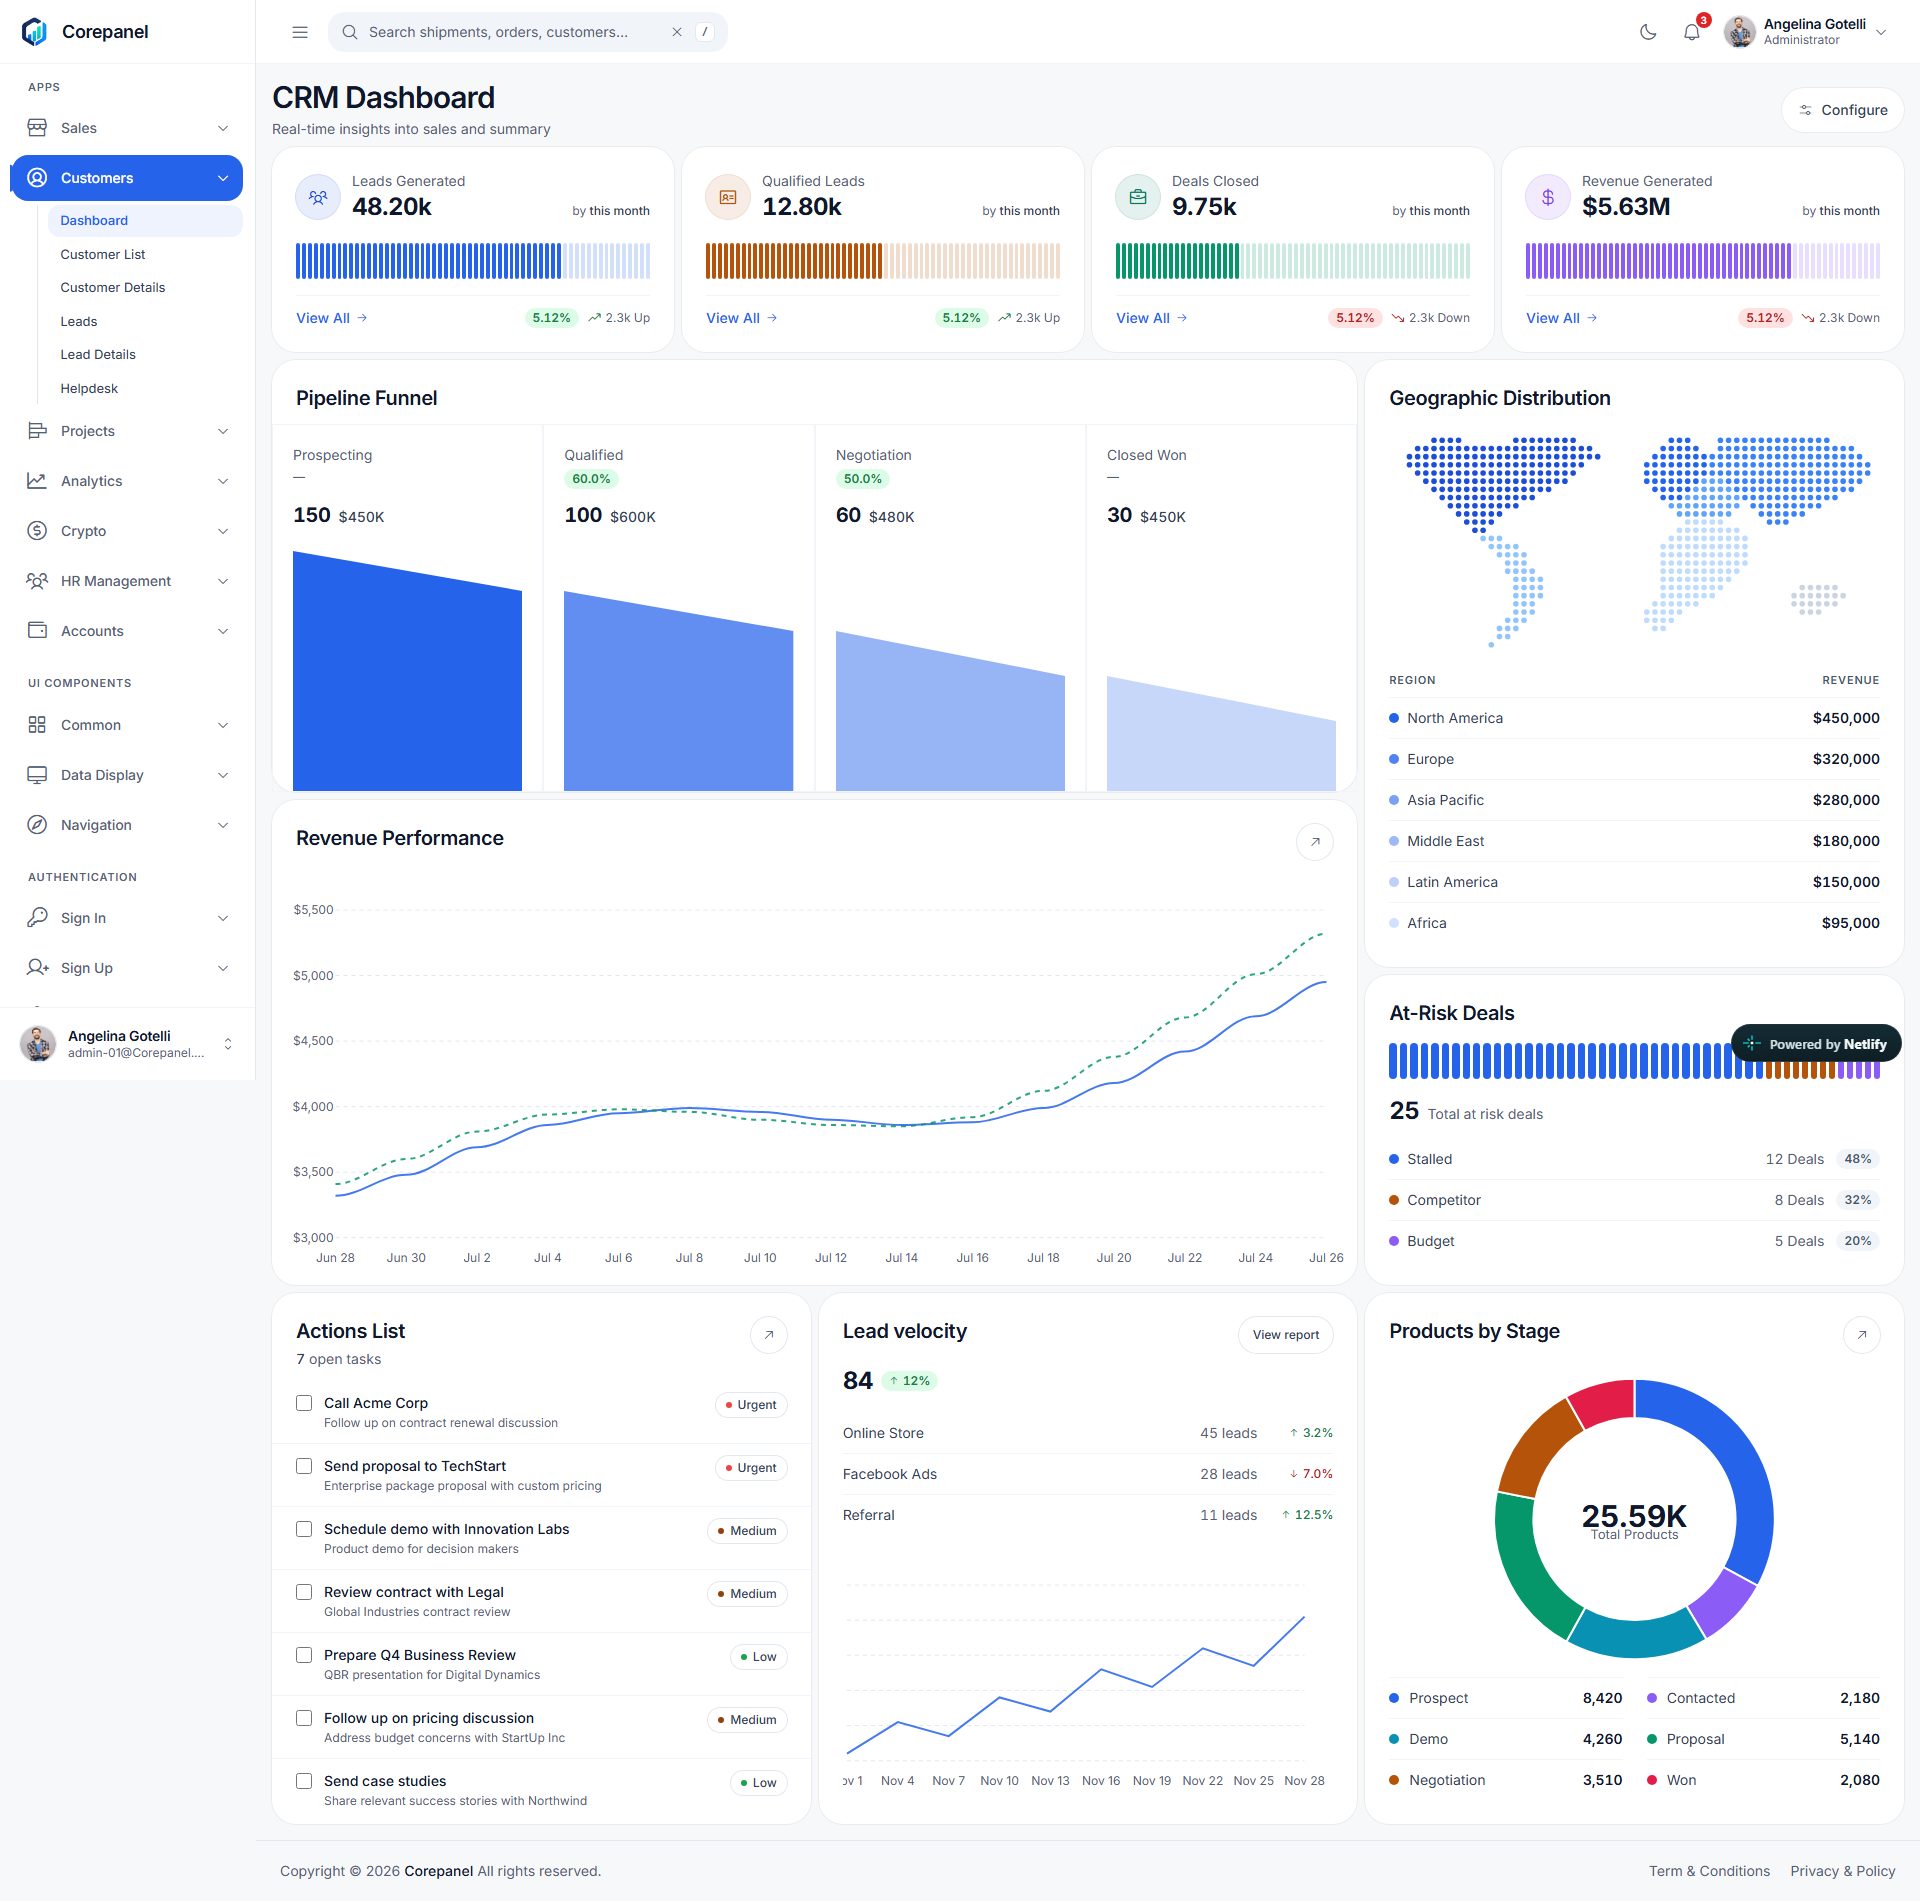Image resolution: width=1920 pixels, height=1901 pixels.
Task: Expand the Accounts sidebar menu
Action: click(x=127, y=631)
